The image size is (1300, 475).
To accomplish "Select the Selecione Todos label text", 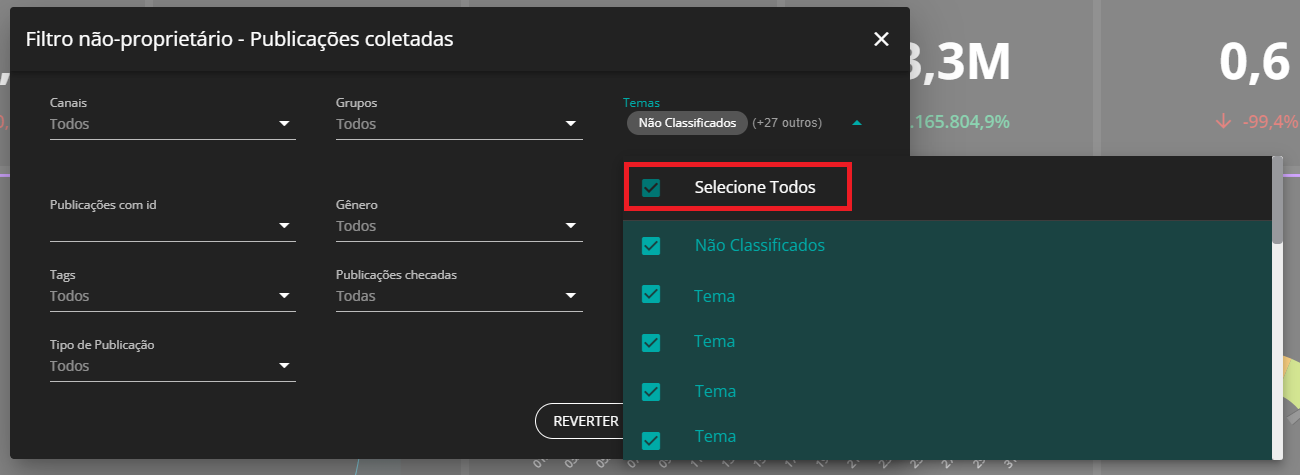I will pos(755,188).
